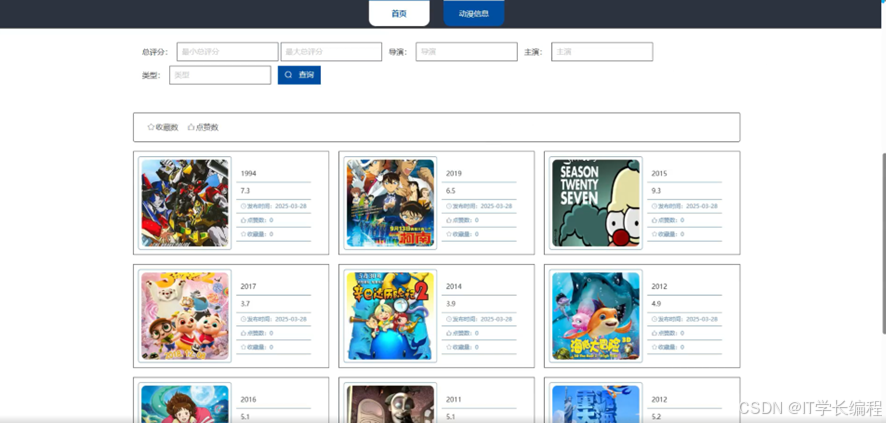
Task: Click the magnifier icon in 查询 button
Action: coord(288,75)
